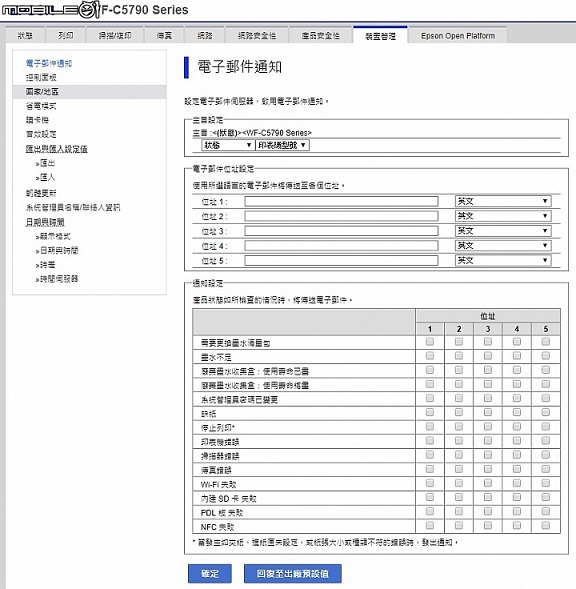Screen dimensions: 576x589
Task: Check 墨水不足 for address 1
Action: pyautogui.click(x=430, y=356)
